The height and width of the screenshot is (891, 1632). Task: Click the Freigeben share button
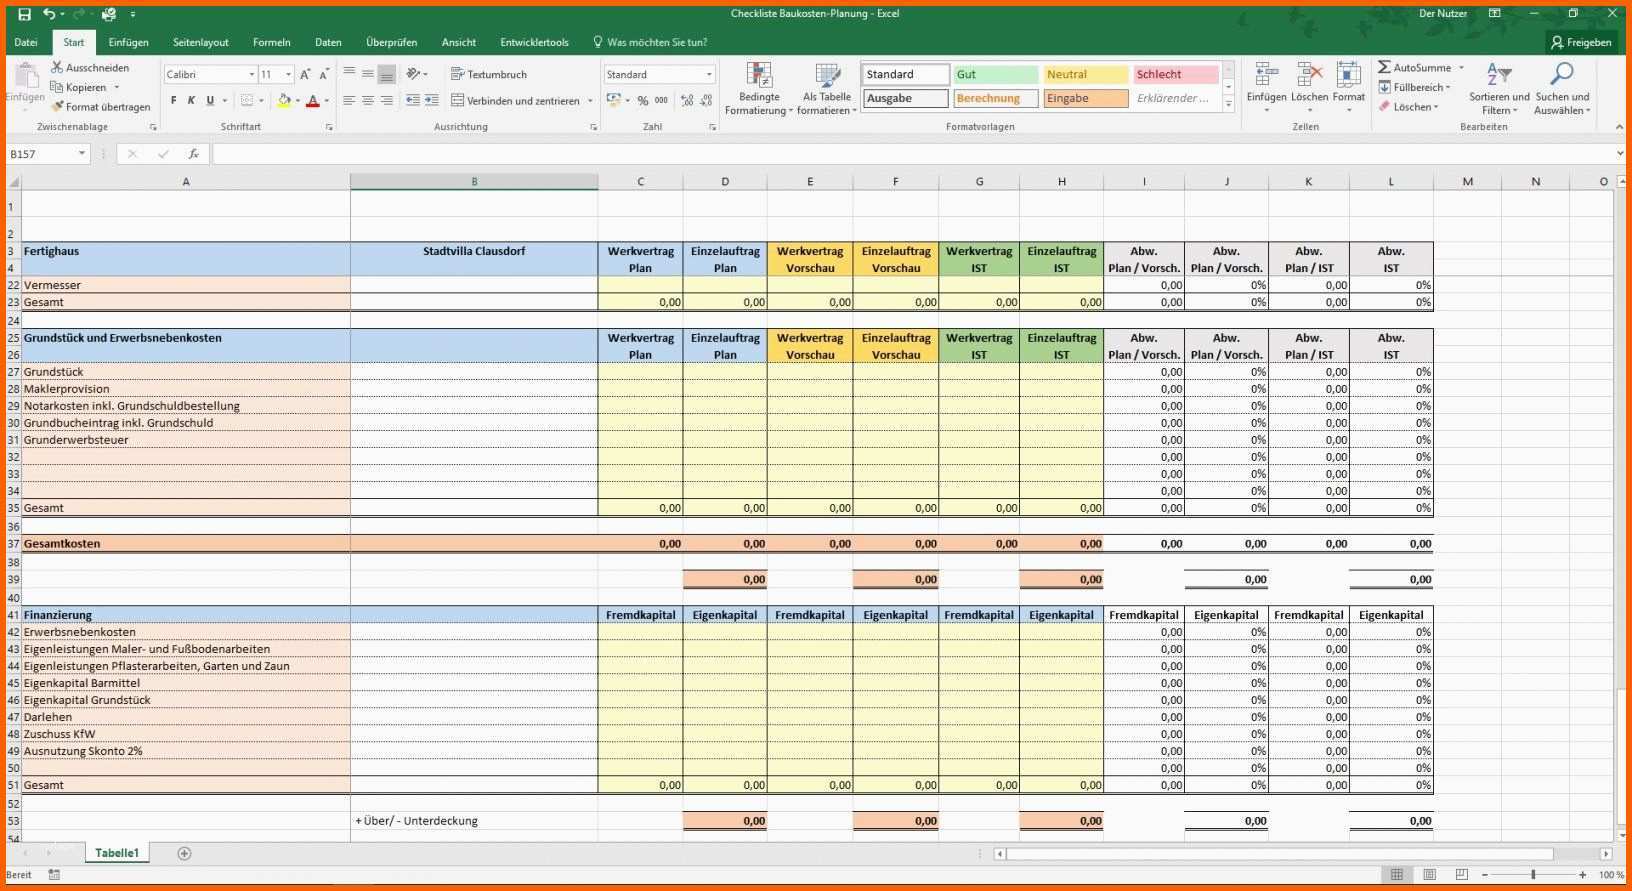pyautogui.click(x=1581, y=42)
